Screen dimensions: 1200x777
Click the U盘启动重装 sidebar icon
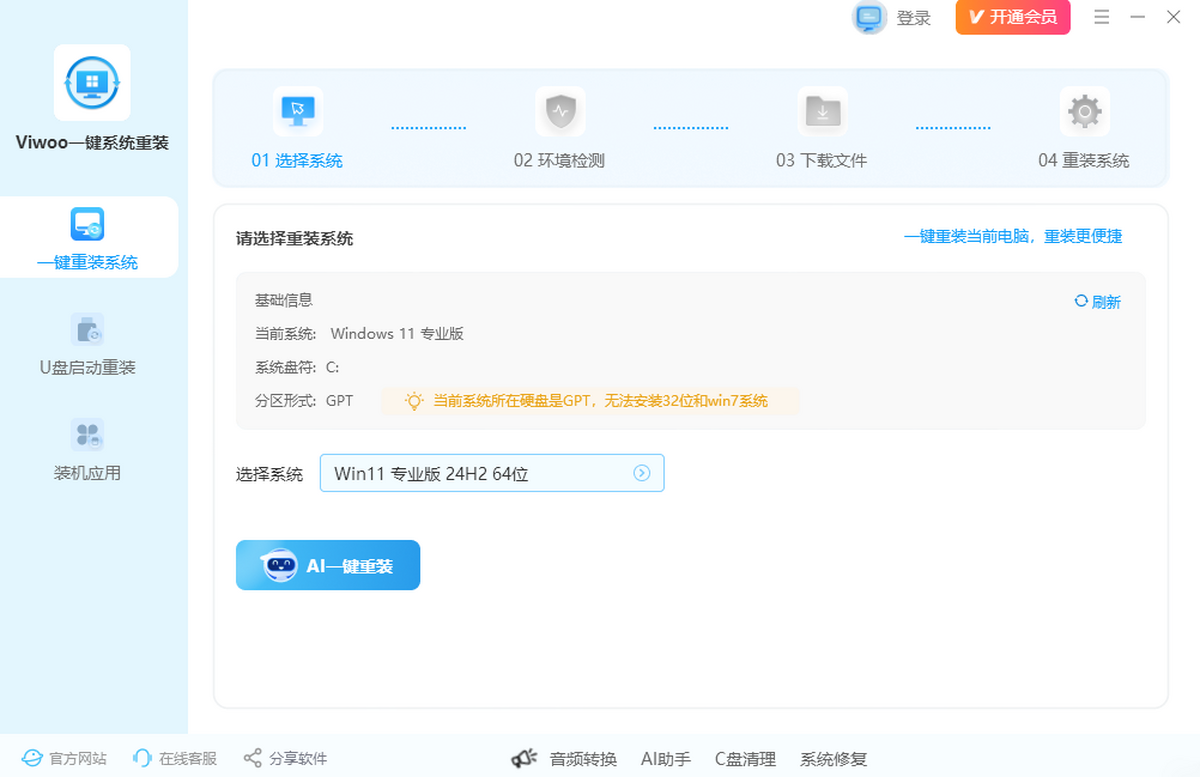pos(87,329)
